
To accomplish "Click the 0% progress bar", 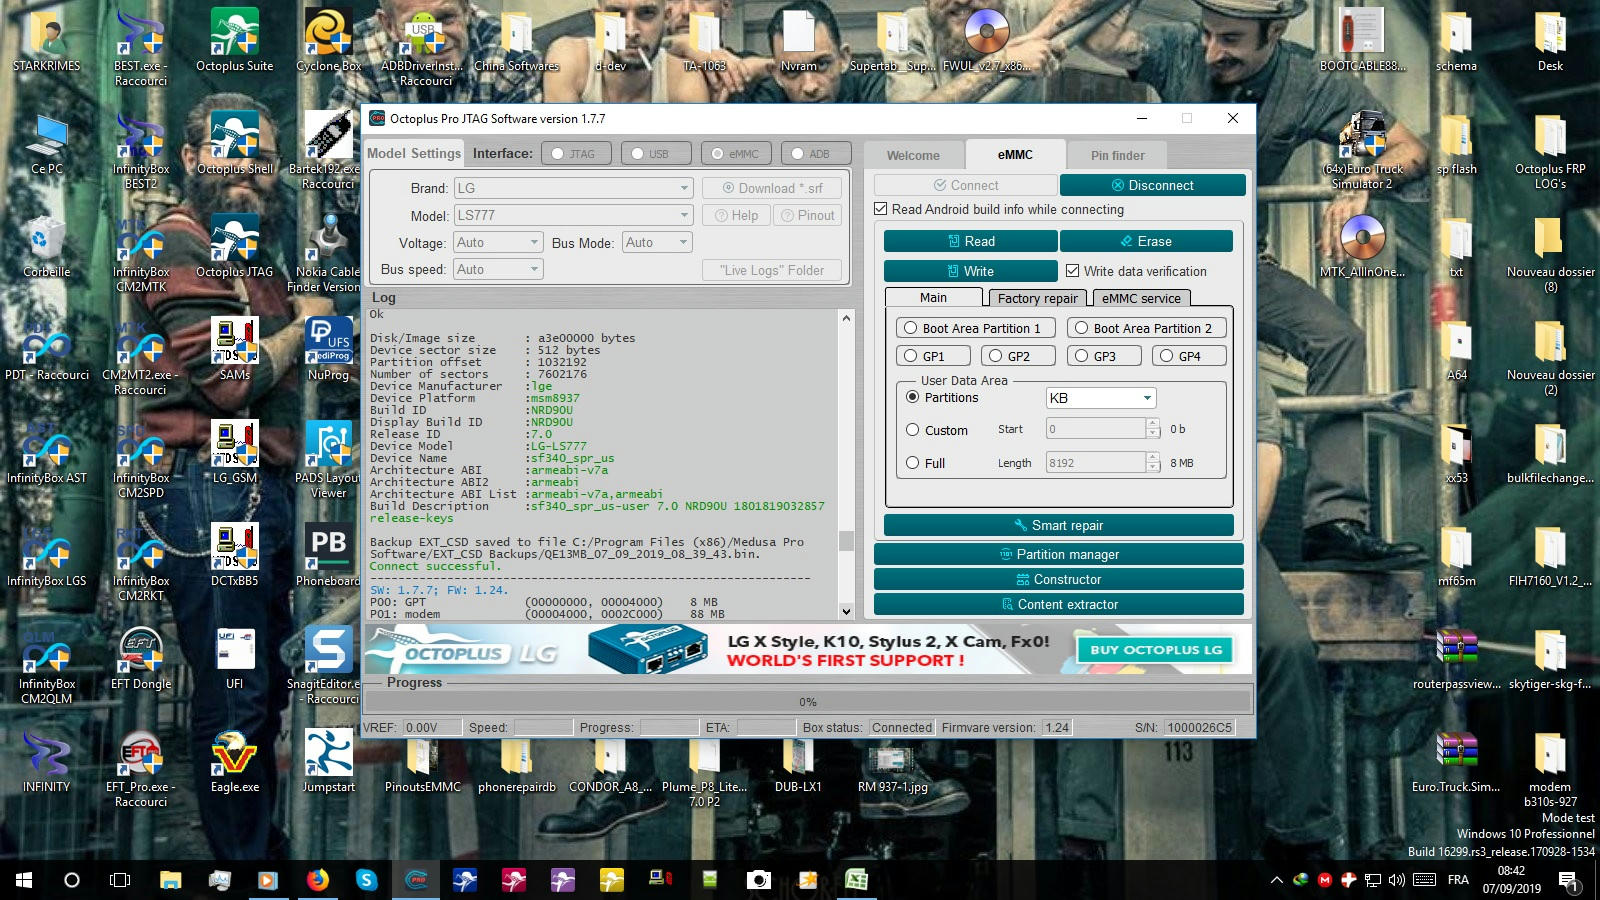I will [x=808, y=702].
